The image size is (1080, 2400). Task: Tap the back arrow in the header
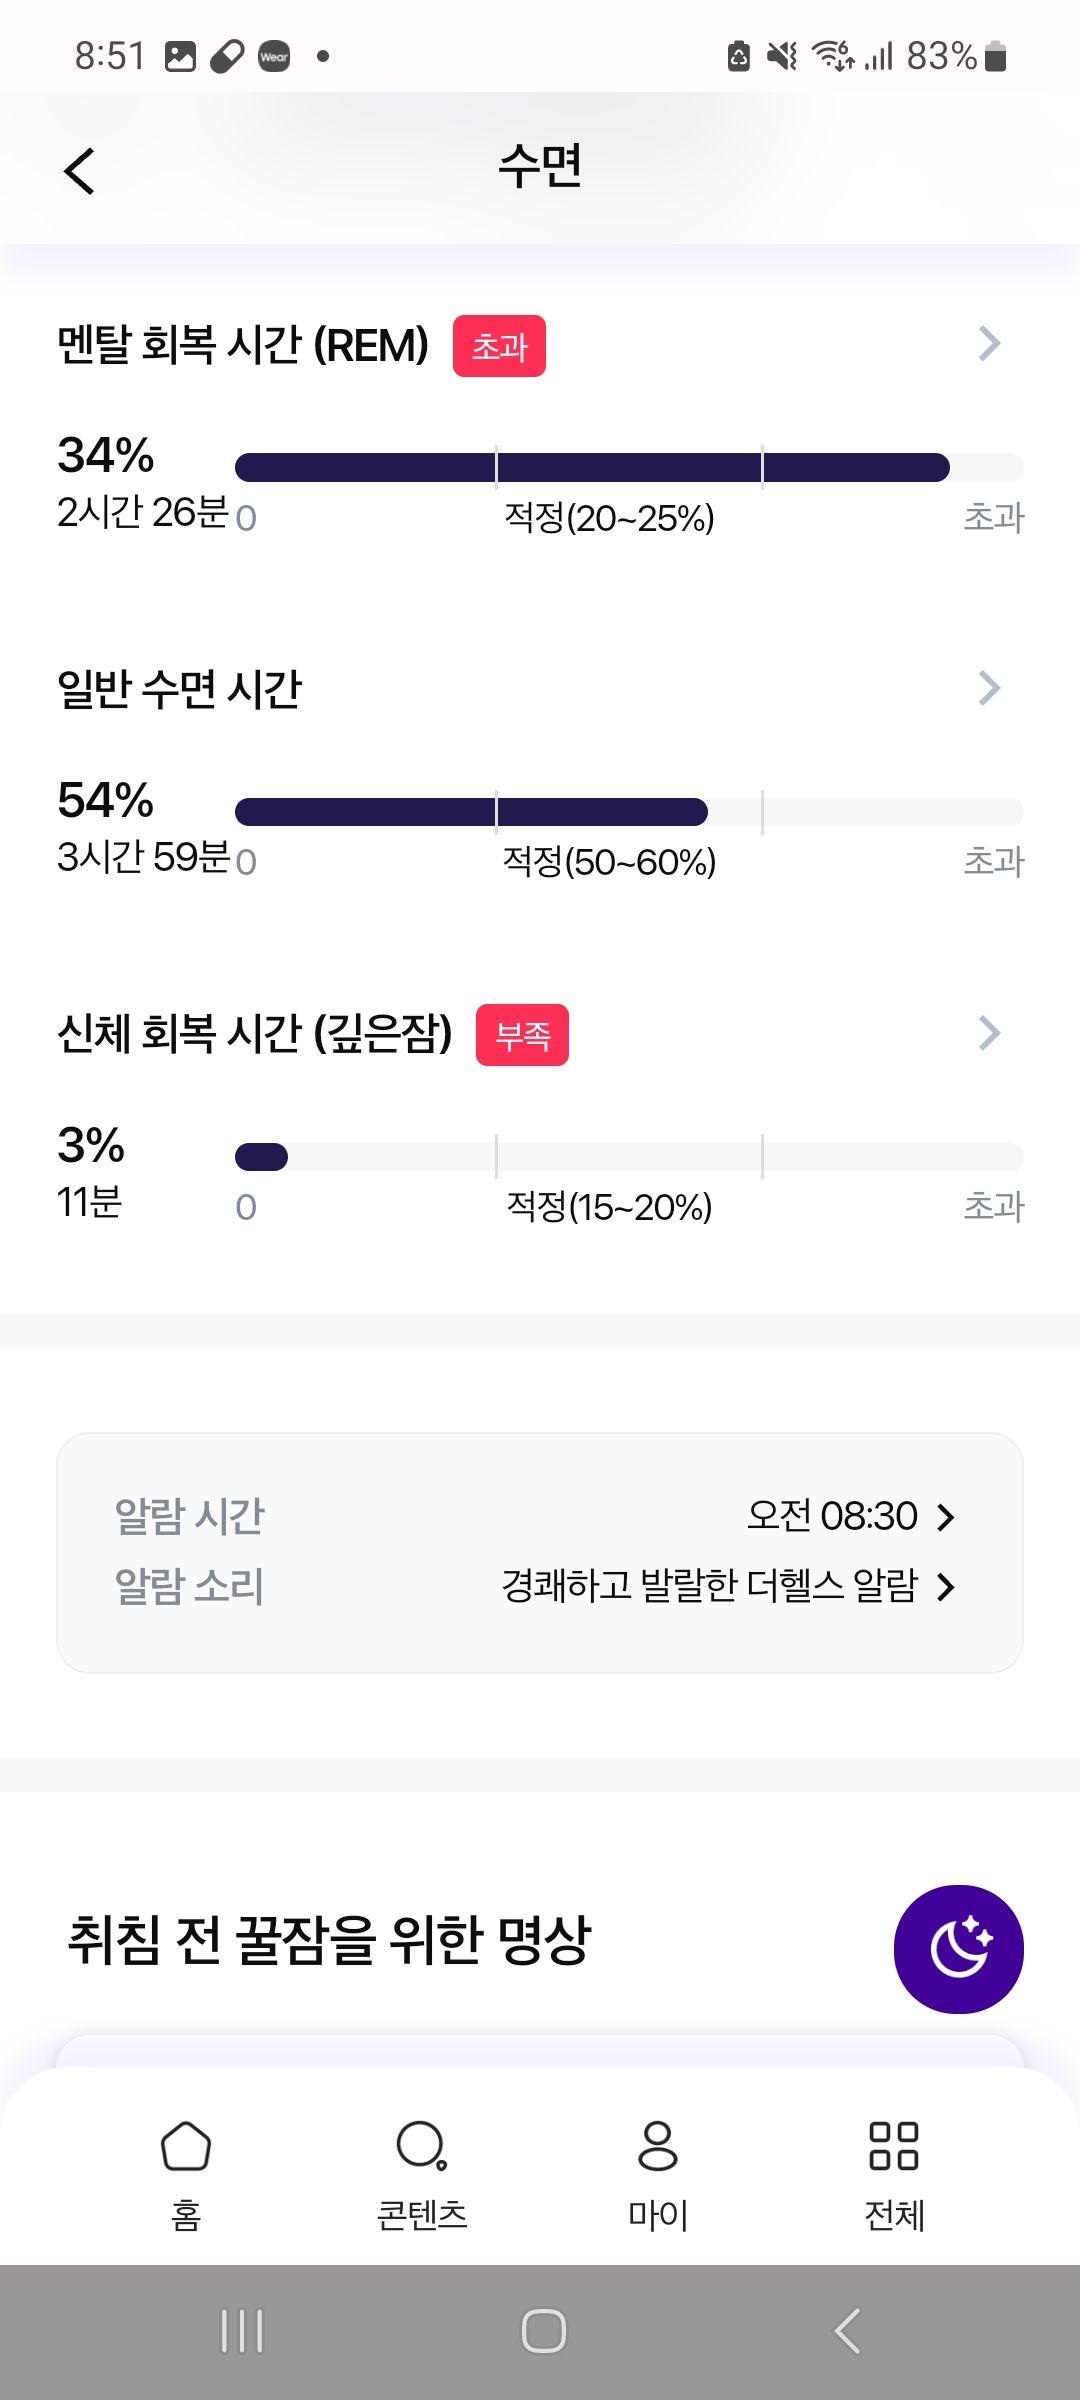(79, 171)
